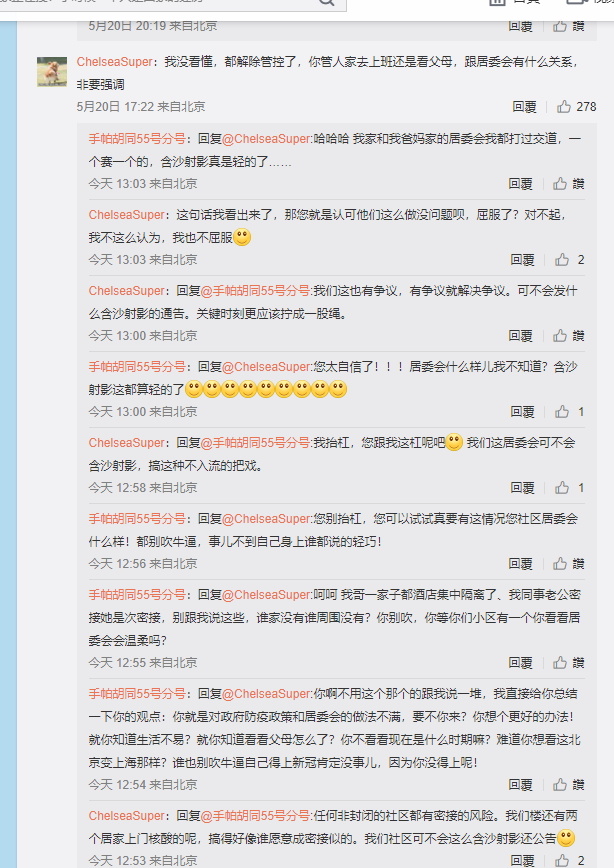
Task: Click 回复 on the 5月20日 20:19 comment
Action: [520, 26]
